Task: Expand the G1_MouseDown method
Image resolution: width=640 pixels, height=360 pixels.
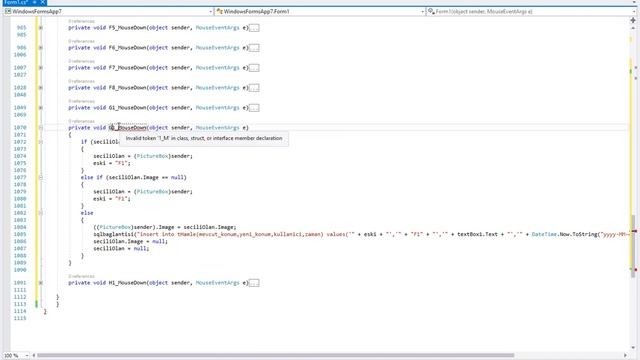Action: 40,108
